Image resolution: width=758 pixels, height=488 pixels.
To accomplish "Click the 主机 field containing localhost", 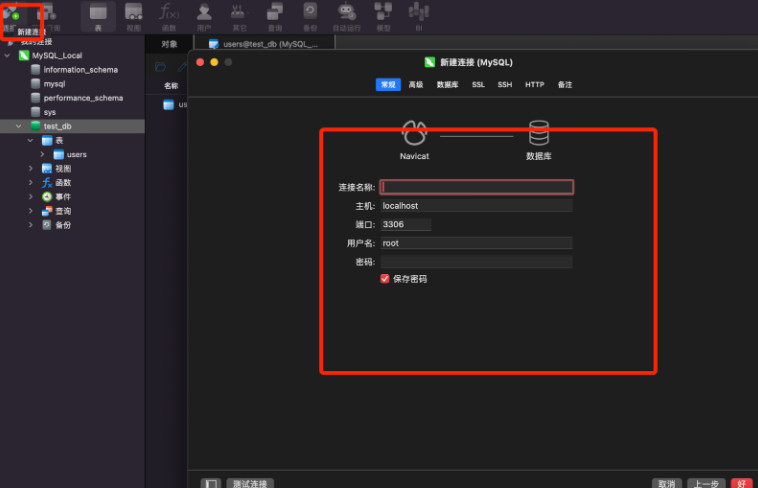I will pyautogui.click(x=477, y=206).
